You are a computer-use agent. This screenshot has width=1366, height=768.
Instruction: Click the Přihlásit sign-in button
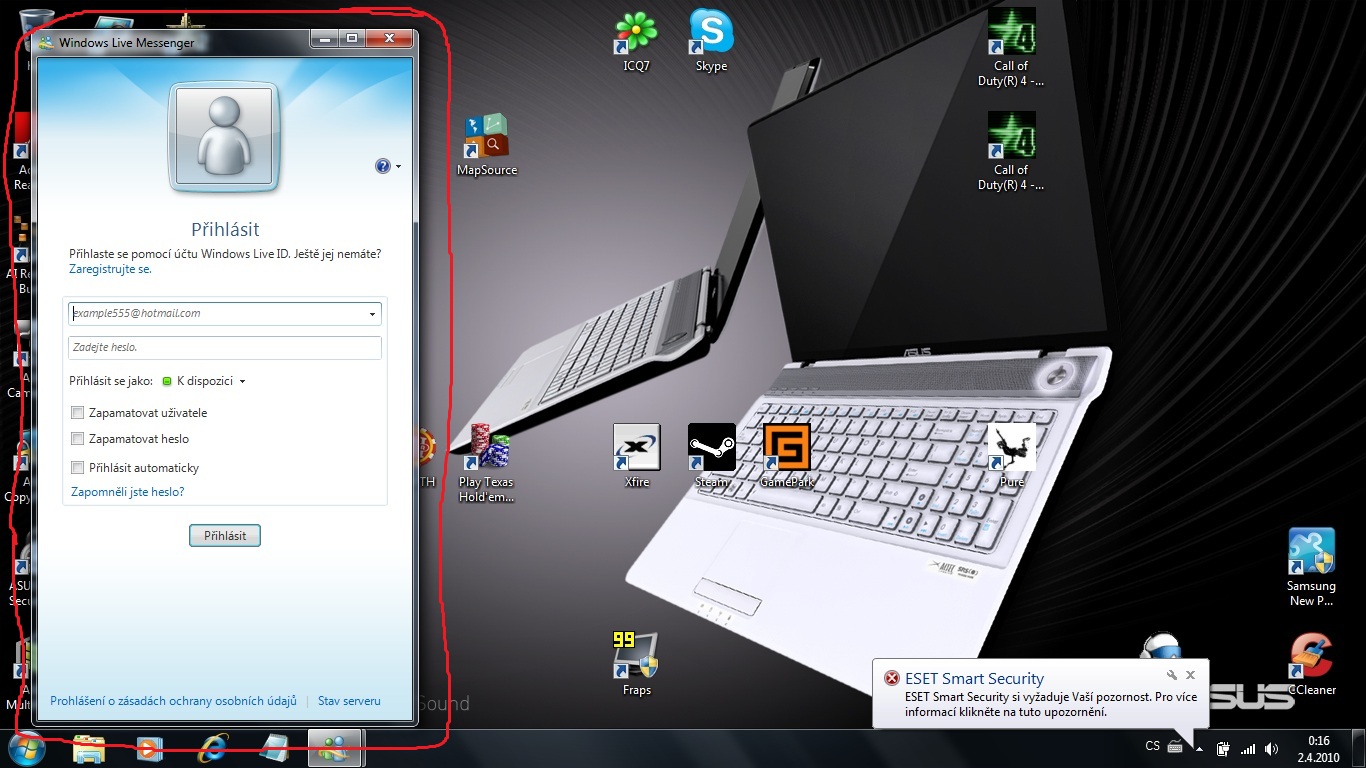tap(225, 536)
